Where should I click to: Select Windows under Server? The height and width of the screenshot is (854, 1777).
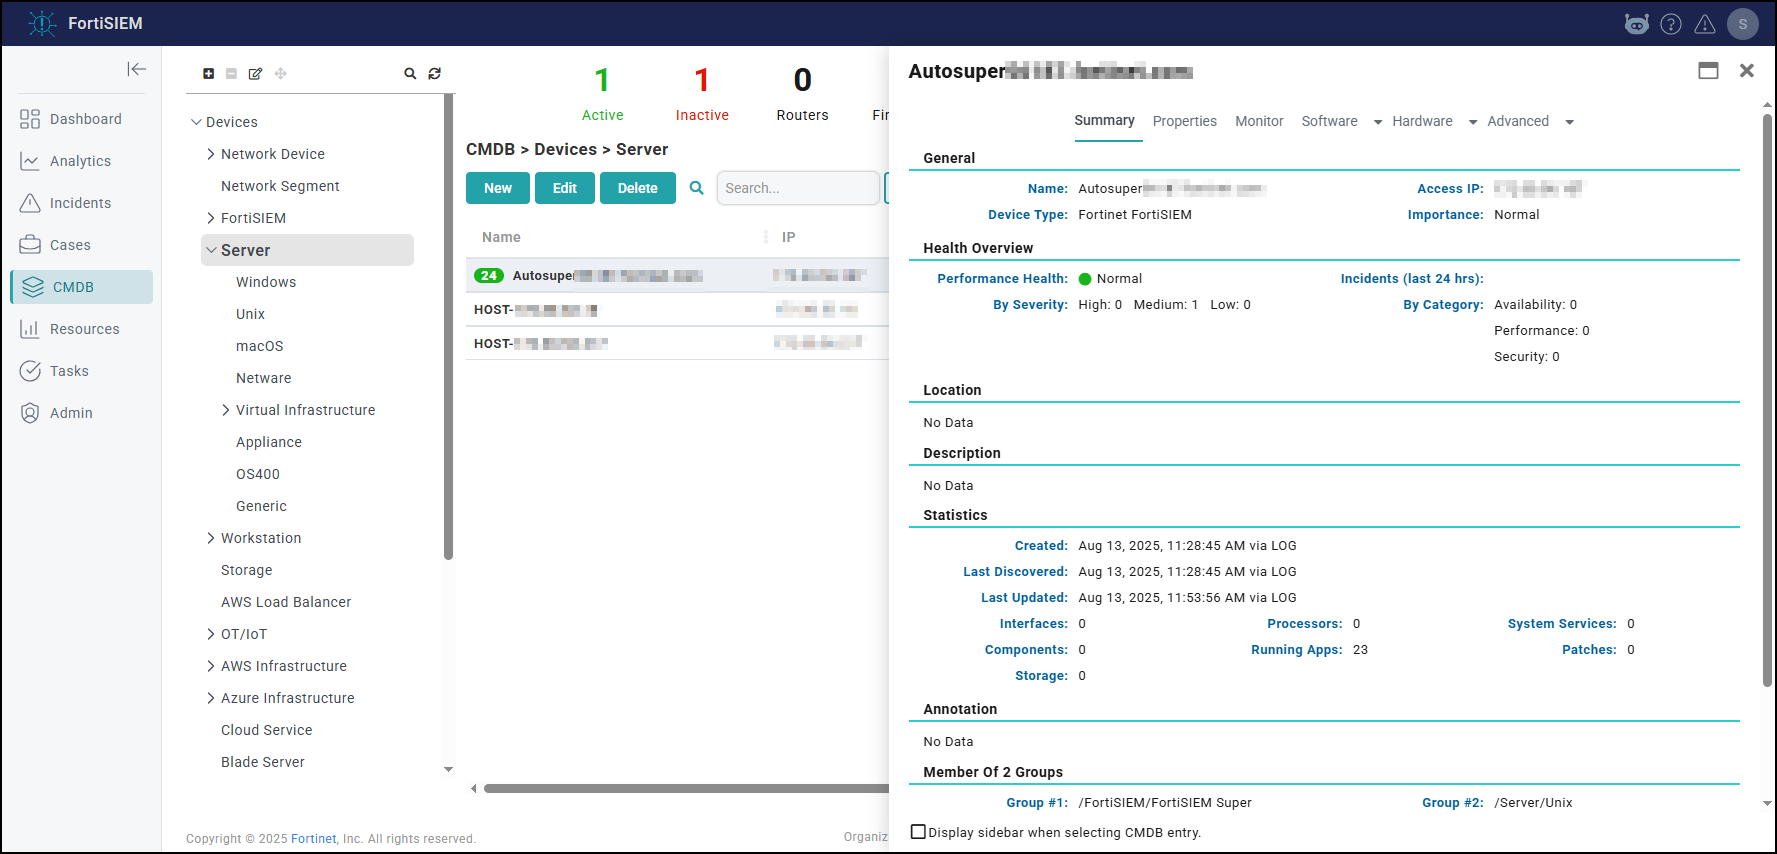coord(266,282)
